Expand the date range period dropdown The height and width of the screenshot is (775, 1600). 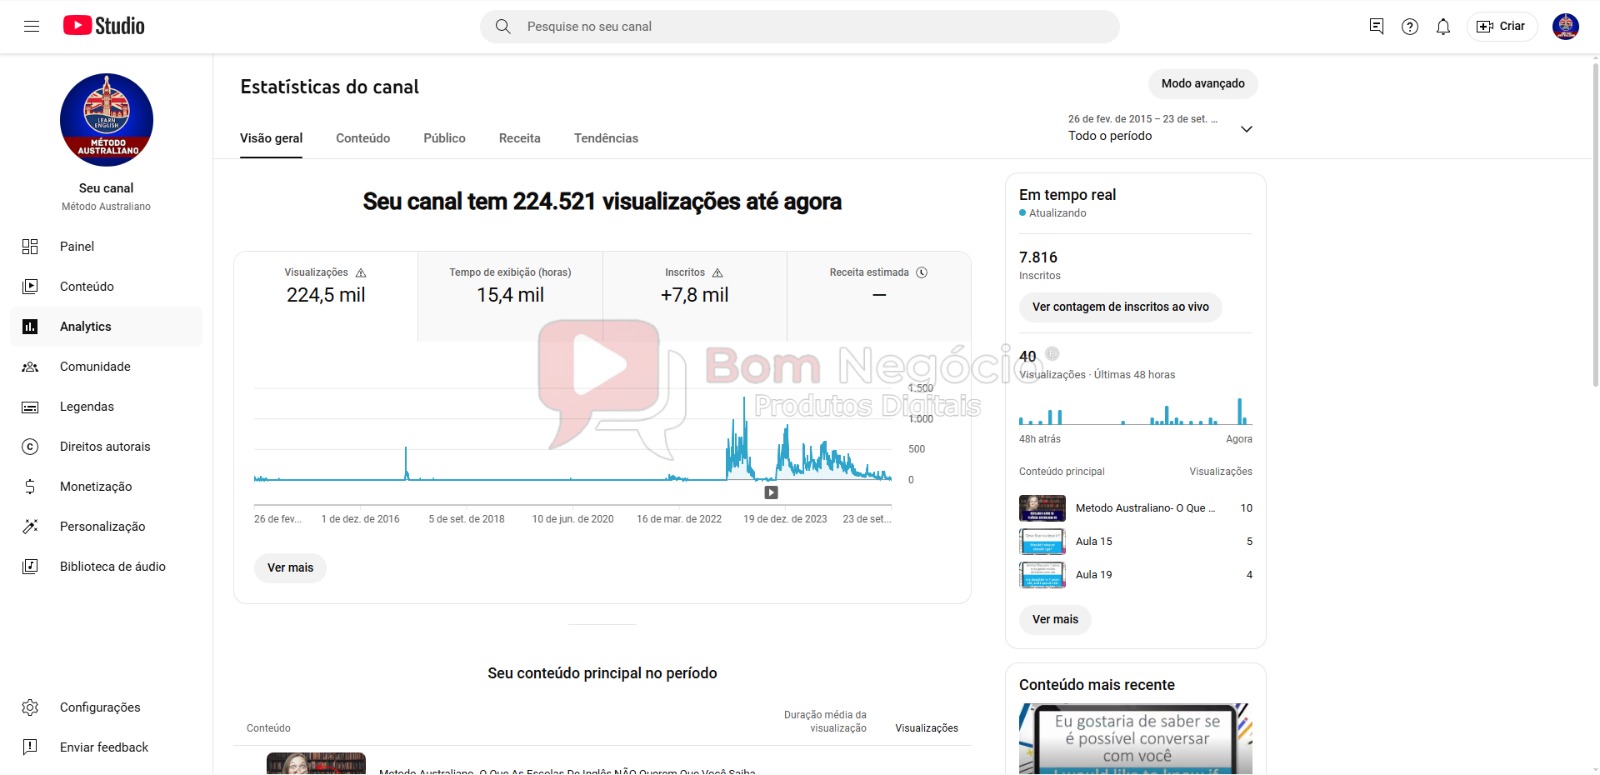coord(1246,129)
